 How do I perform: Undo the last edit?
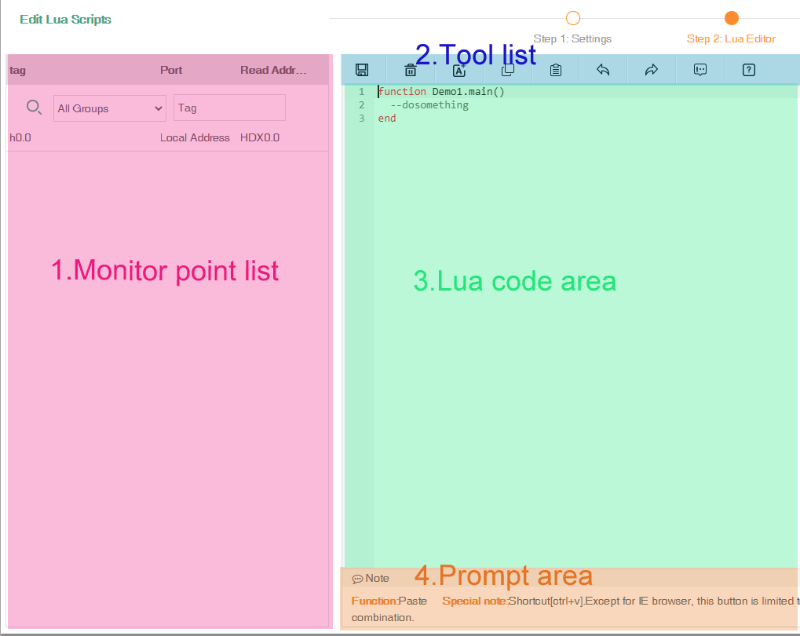603,70
